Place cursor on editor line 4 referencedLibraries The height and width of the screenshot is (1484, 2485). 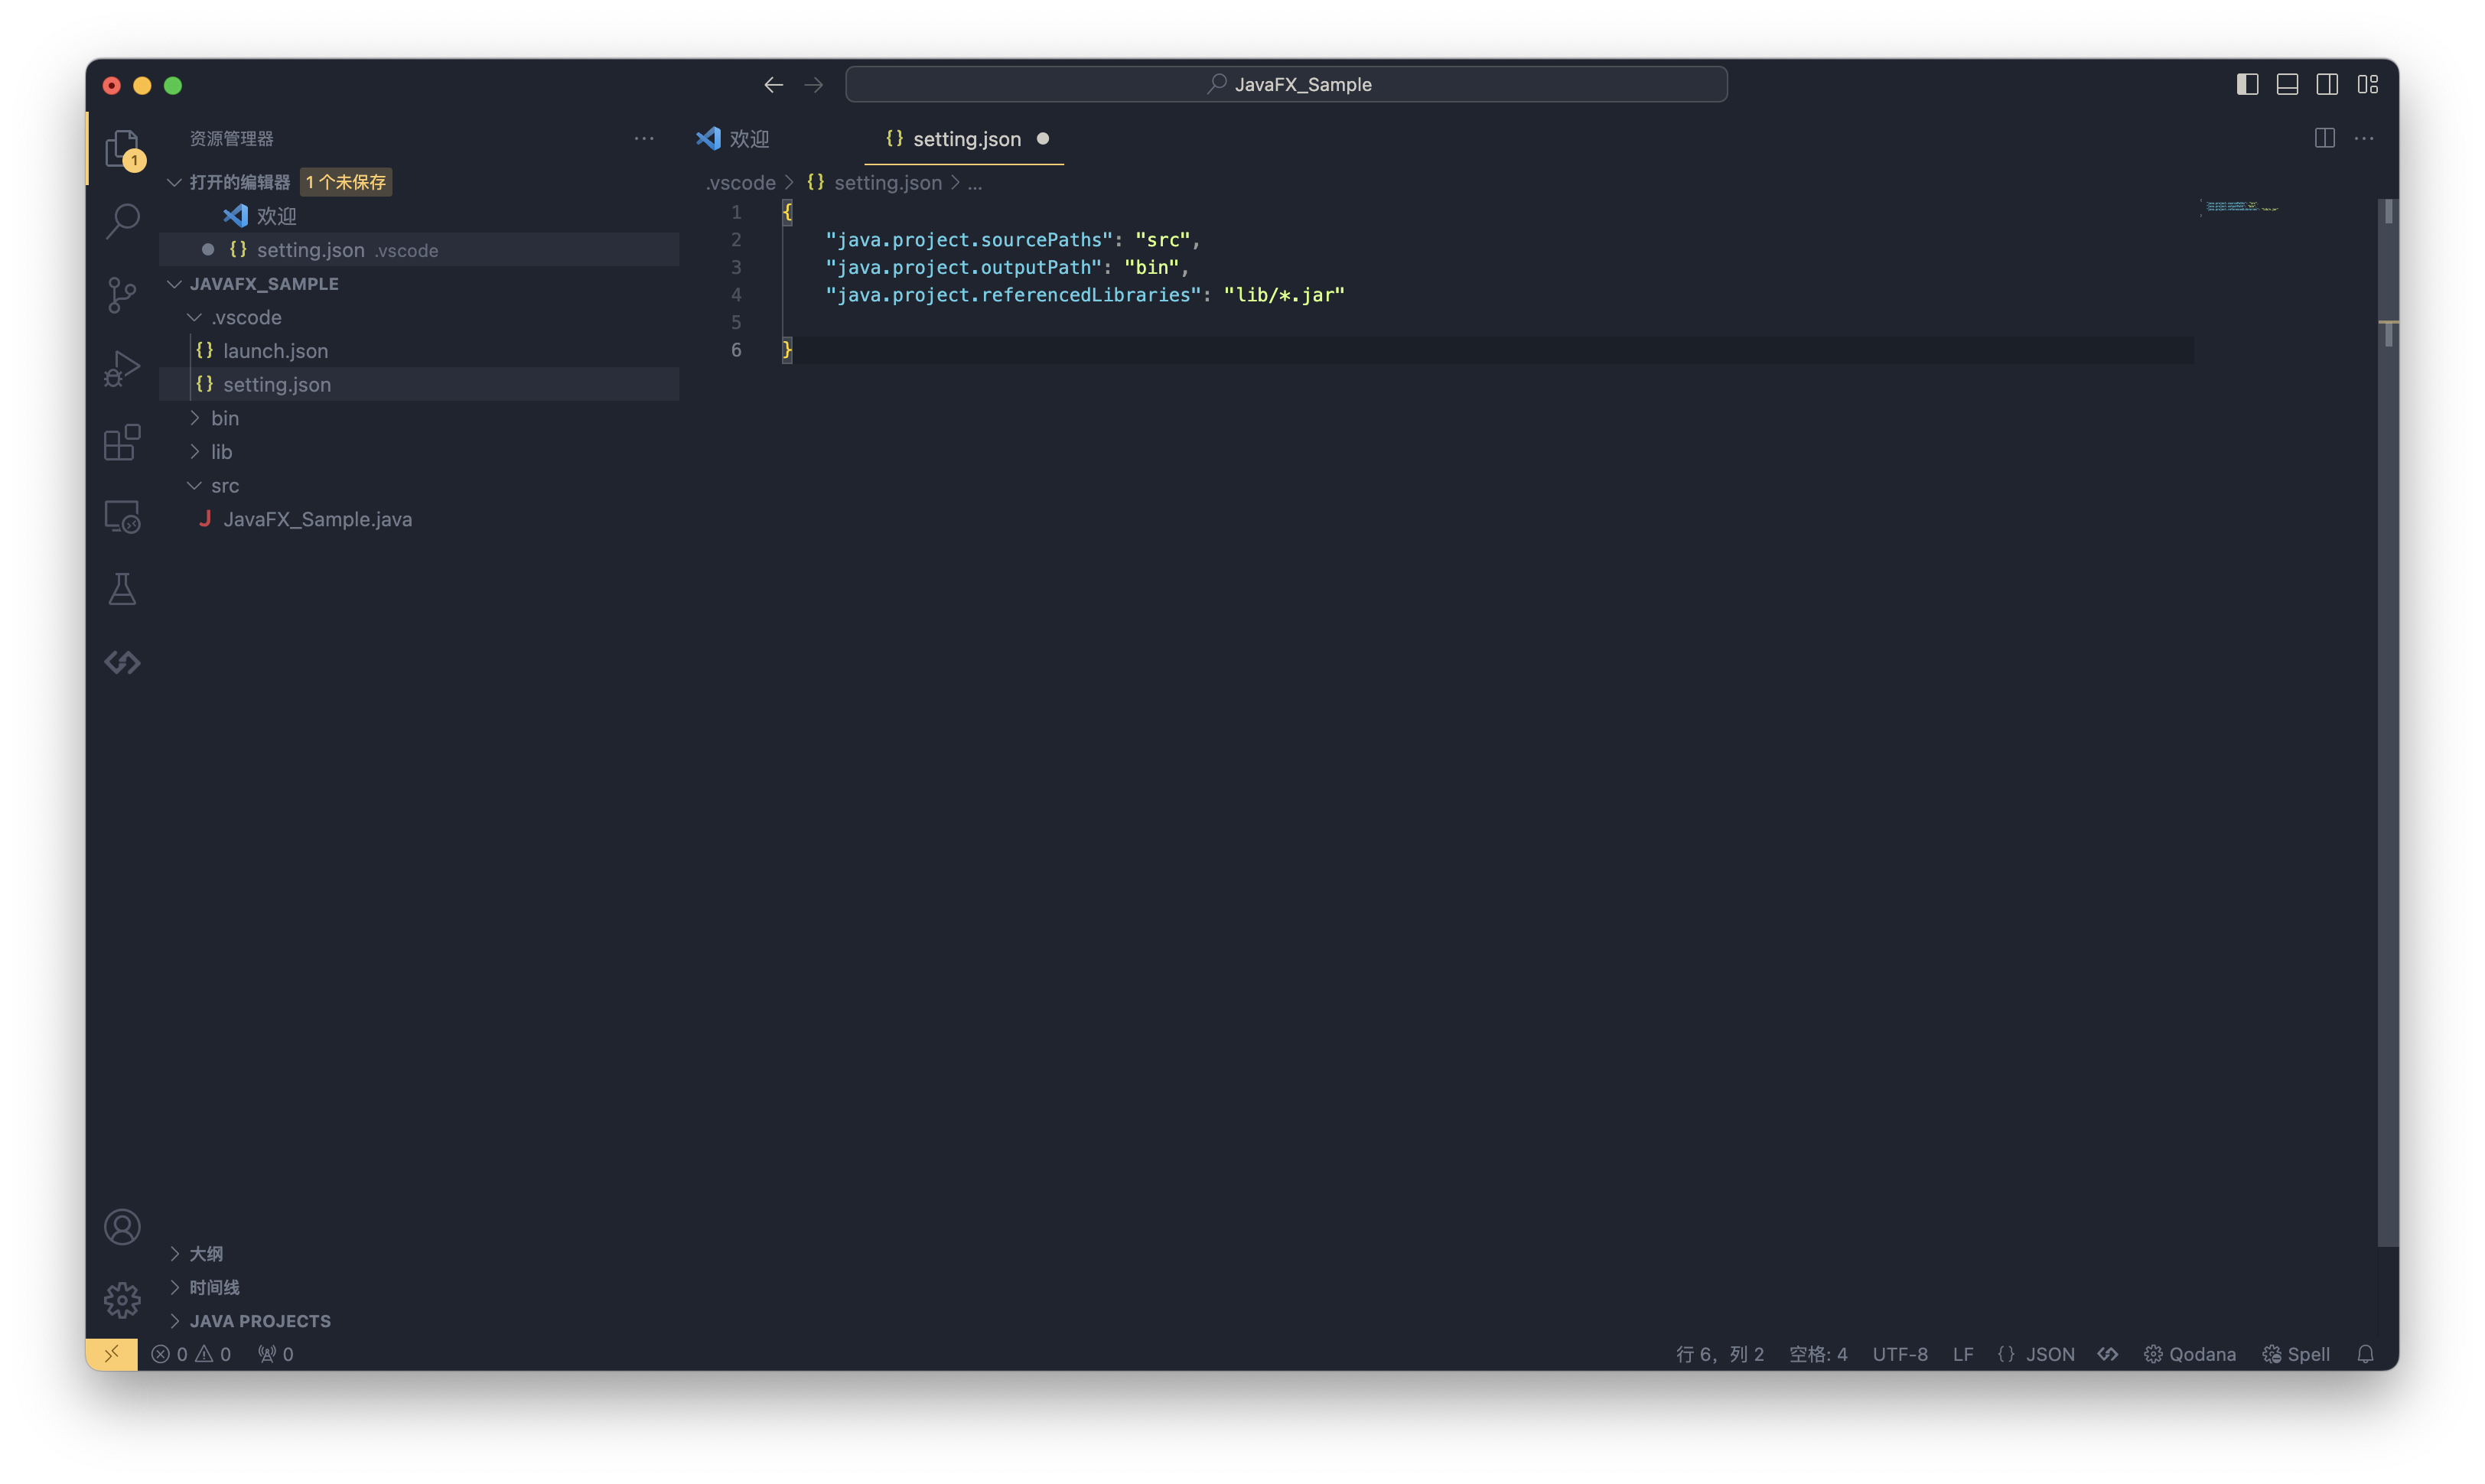(1085, 295)
